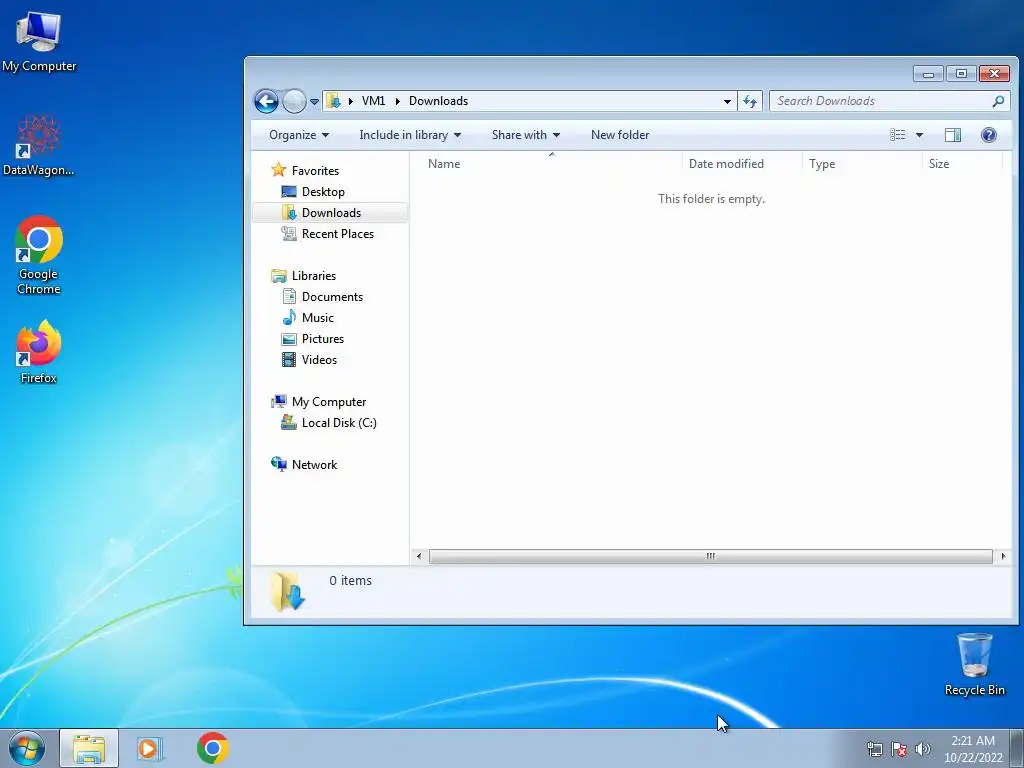Open address bar history dropdown
Image resolution: width=1024 pixels, height=768 pixels.
pos(727,101)
